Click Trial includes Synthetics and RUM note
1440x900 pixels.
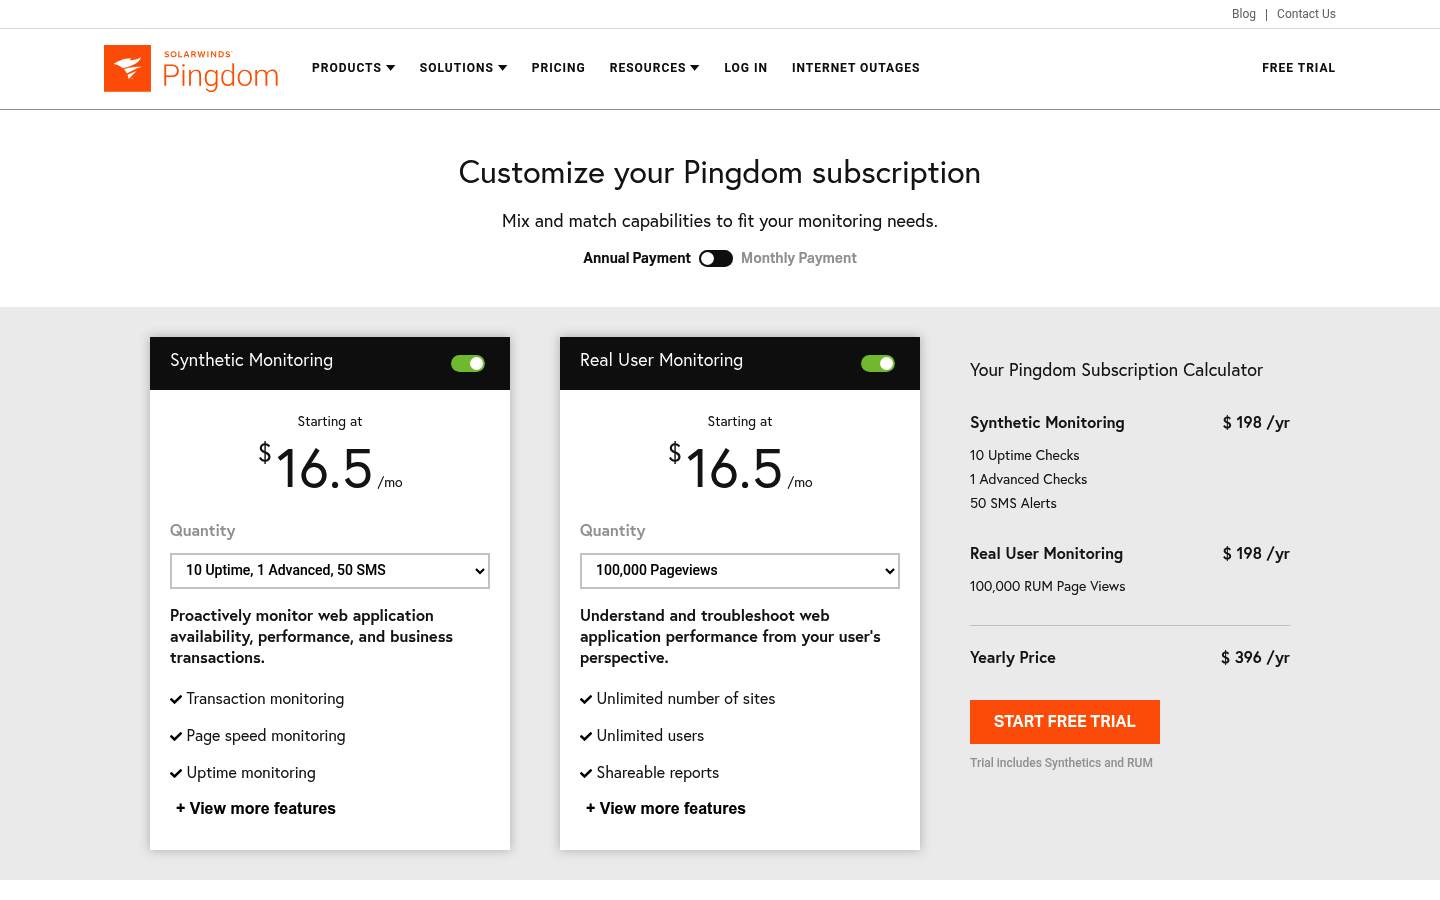coord(1061,763)
